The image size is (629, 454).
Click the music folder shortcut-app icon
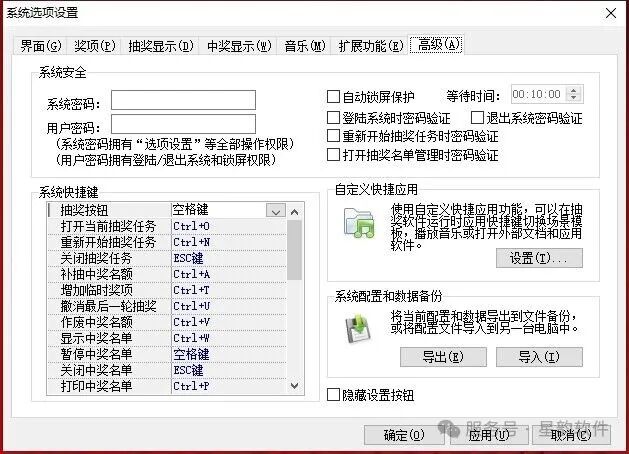coord(359,223)
